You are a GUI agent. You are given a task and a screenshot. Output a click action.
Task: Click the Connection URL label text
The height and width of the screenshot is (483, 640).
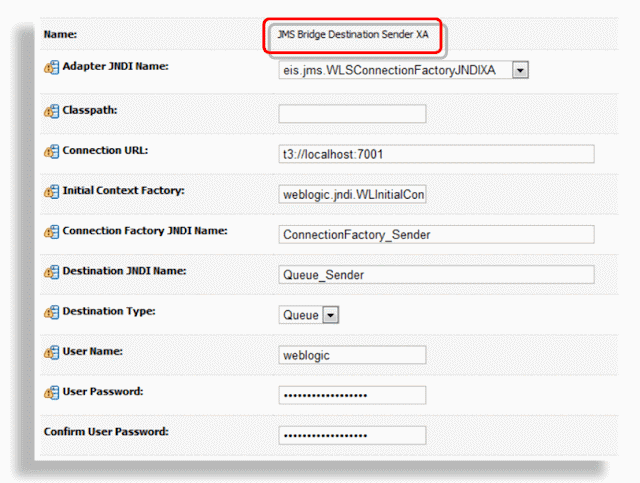point(105,150)
